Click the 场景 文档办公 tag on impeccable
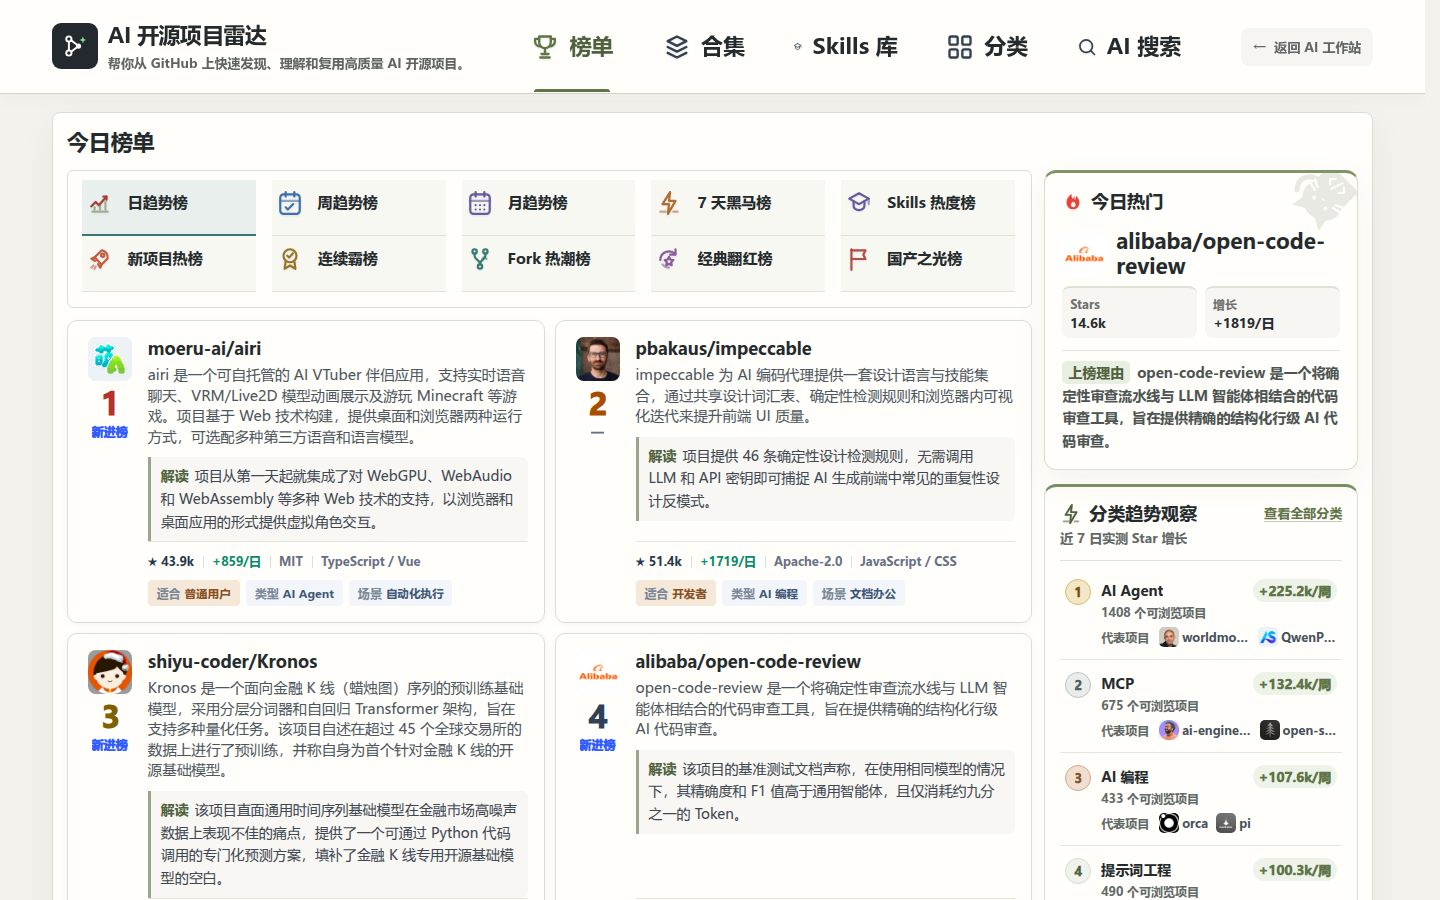The height and width of the screenshot is (900, 1440). 858,593
